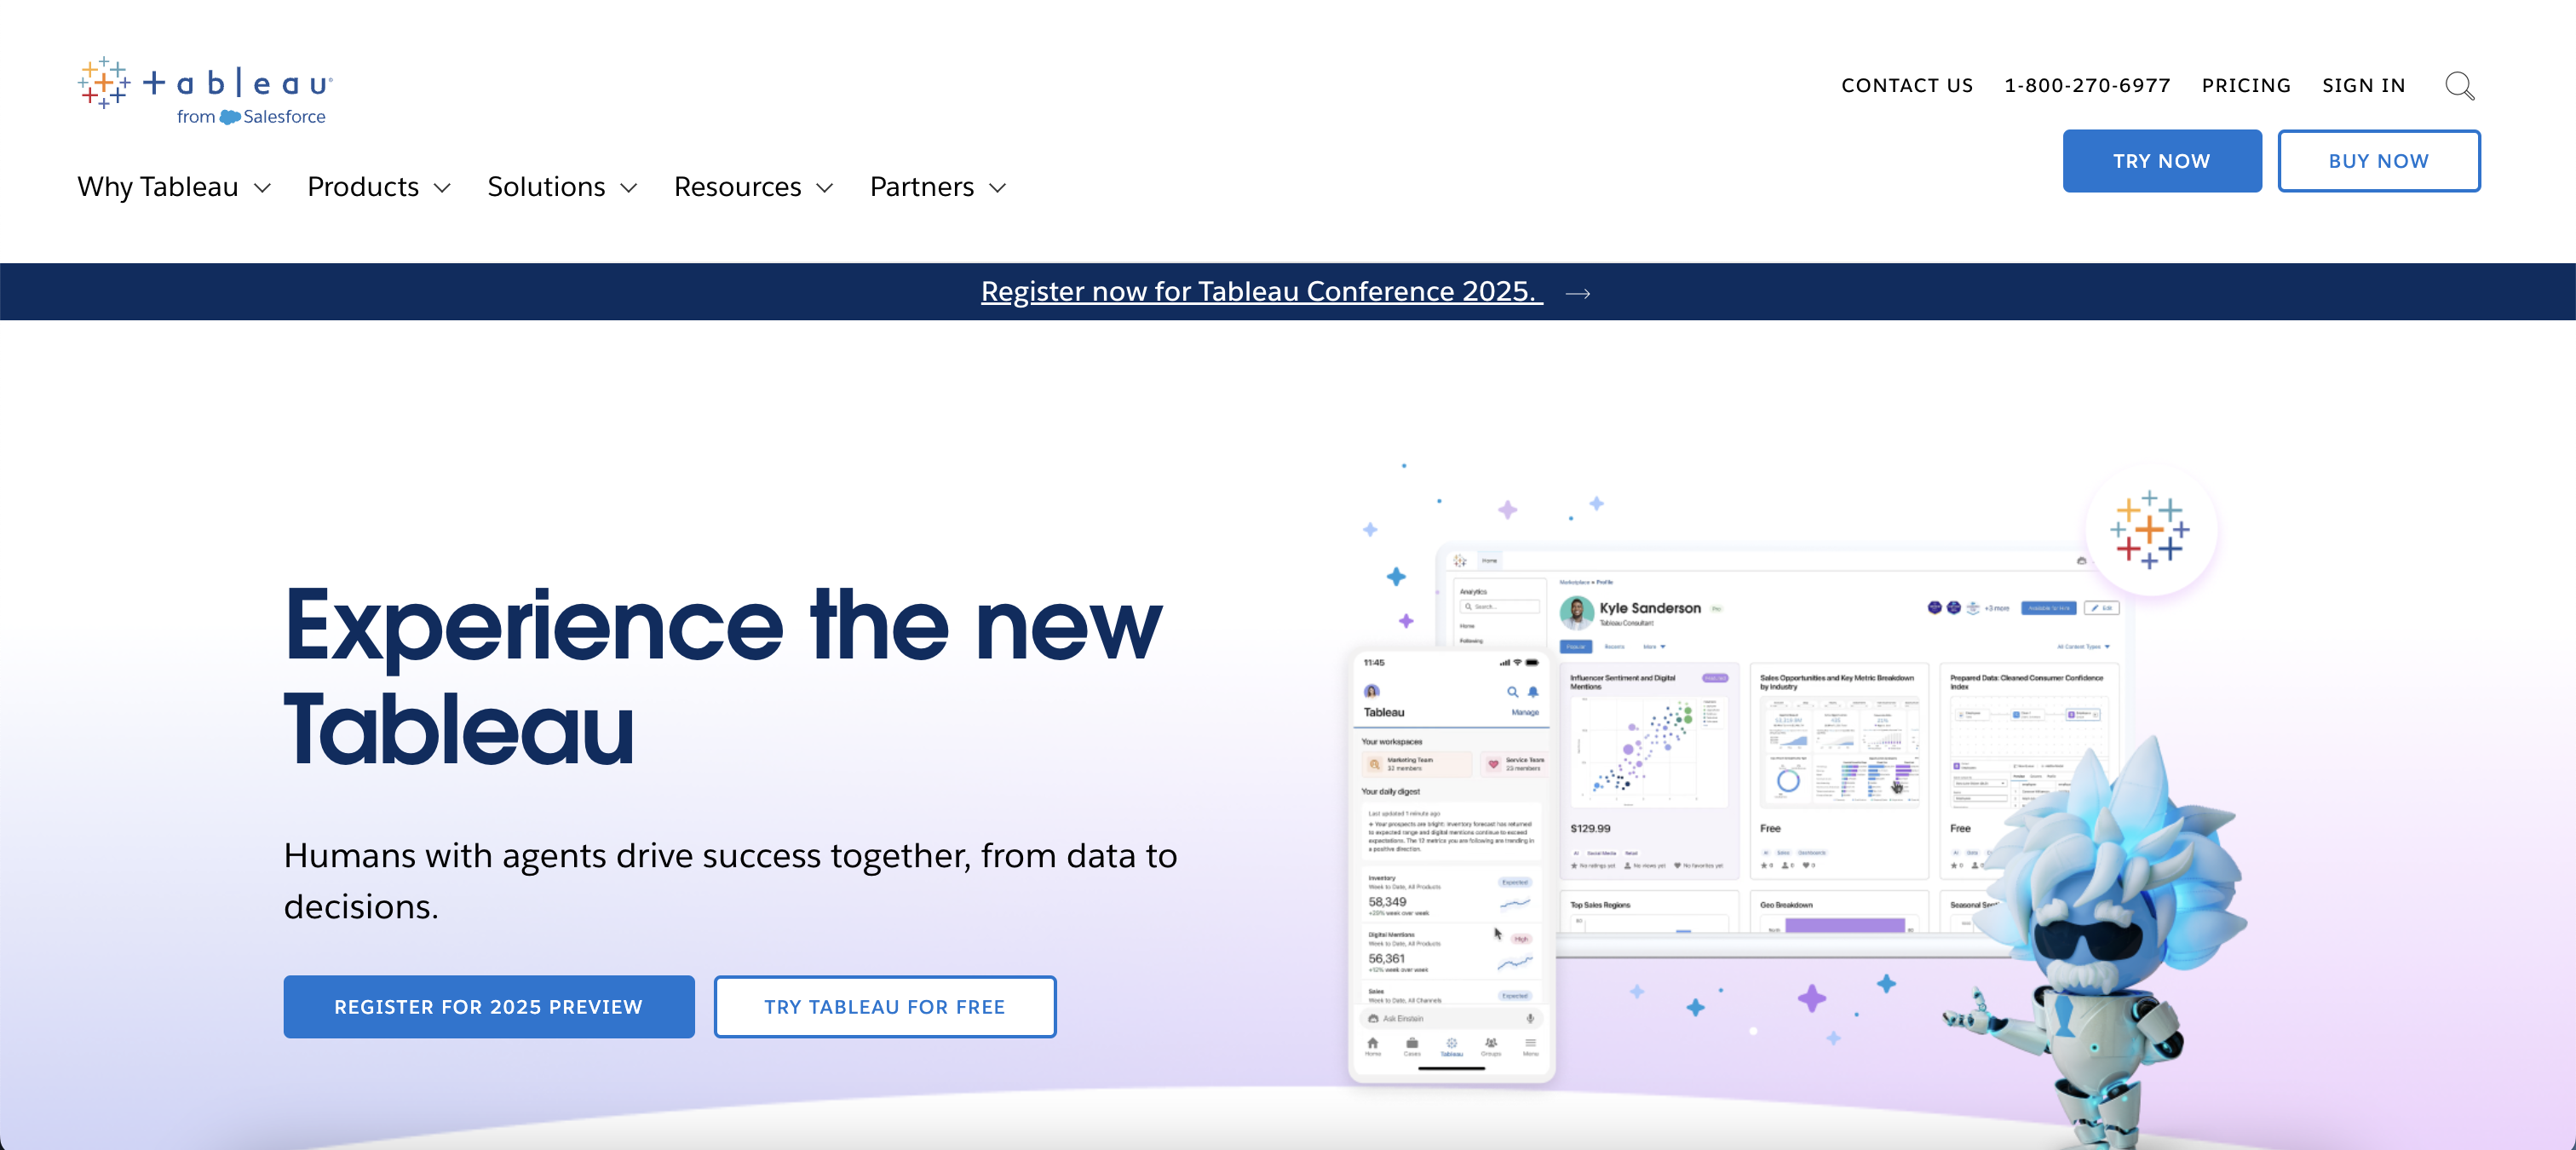Screen dimensions: 2576x1150
Task: Click the arrow after conference banner text
Action: (1578, 293)
